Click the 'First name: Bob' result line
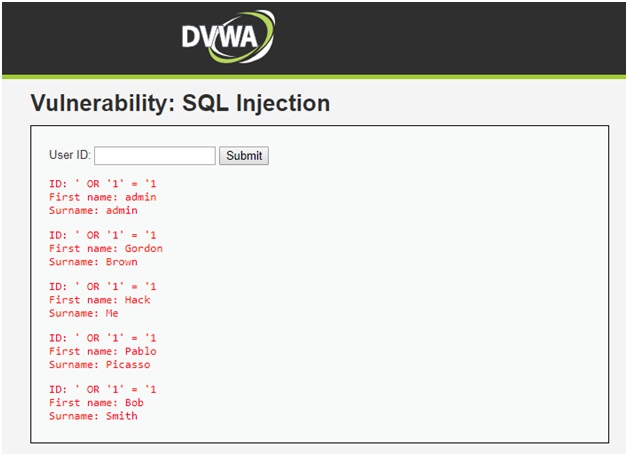The width and height of the screenshot is (628, 456). click(x=97, y=402)
